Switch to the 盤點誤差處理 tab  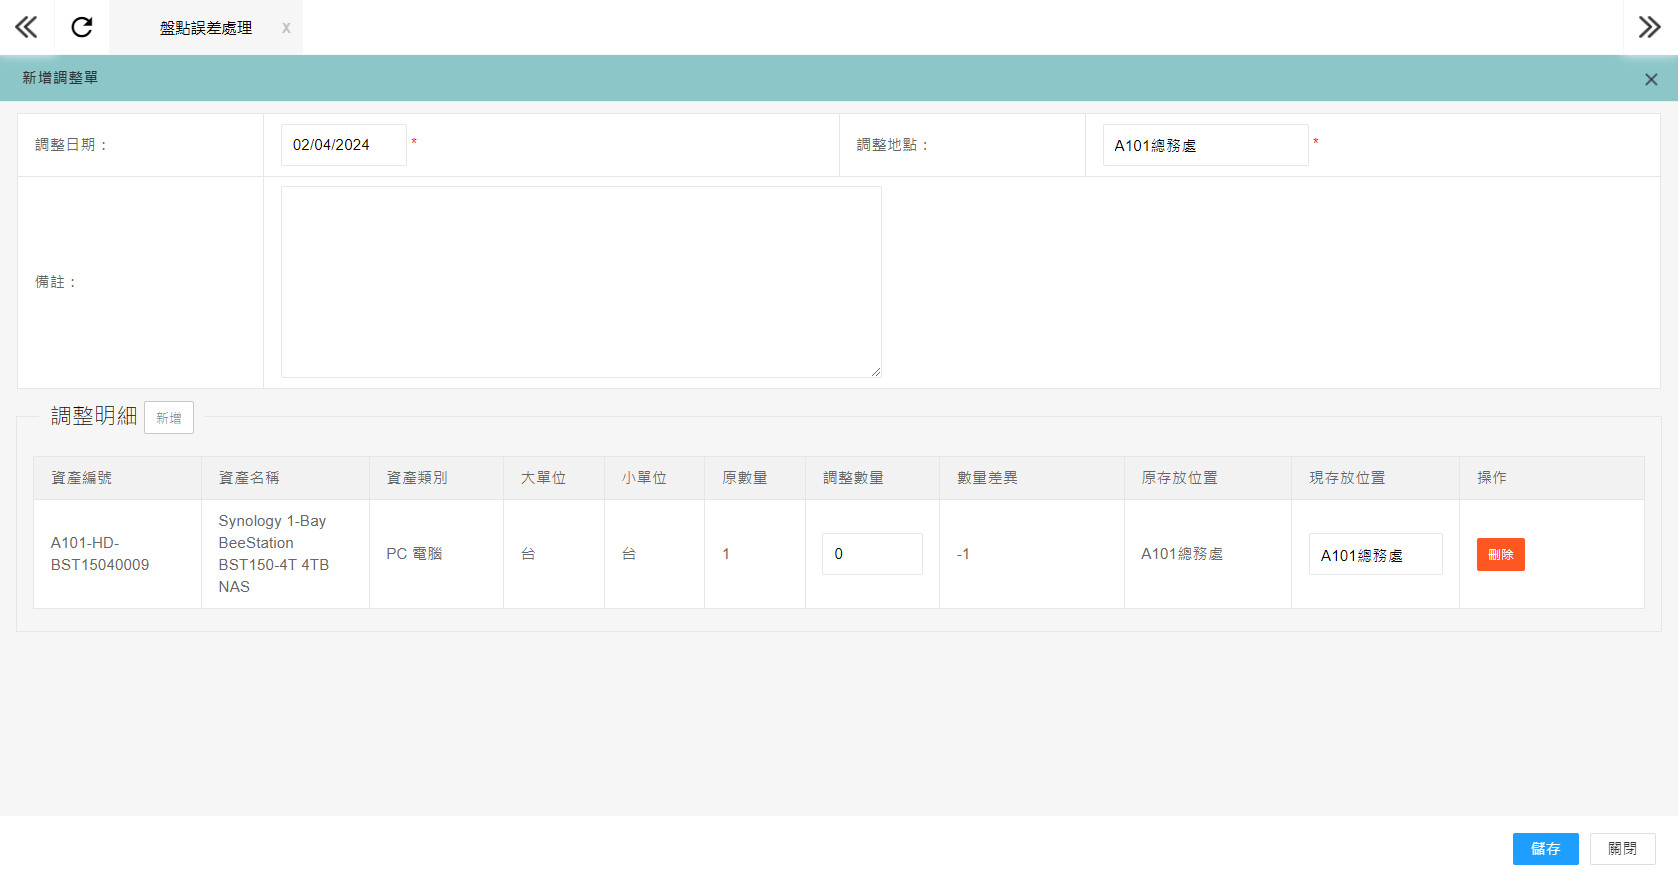click(205, 28)
